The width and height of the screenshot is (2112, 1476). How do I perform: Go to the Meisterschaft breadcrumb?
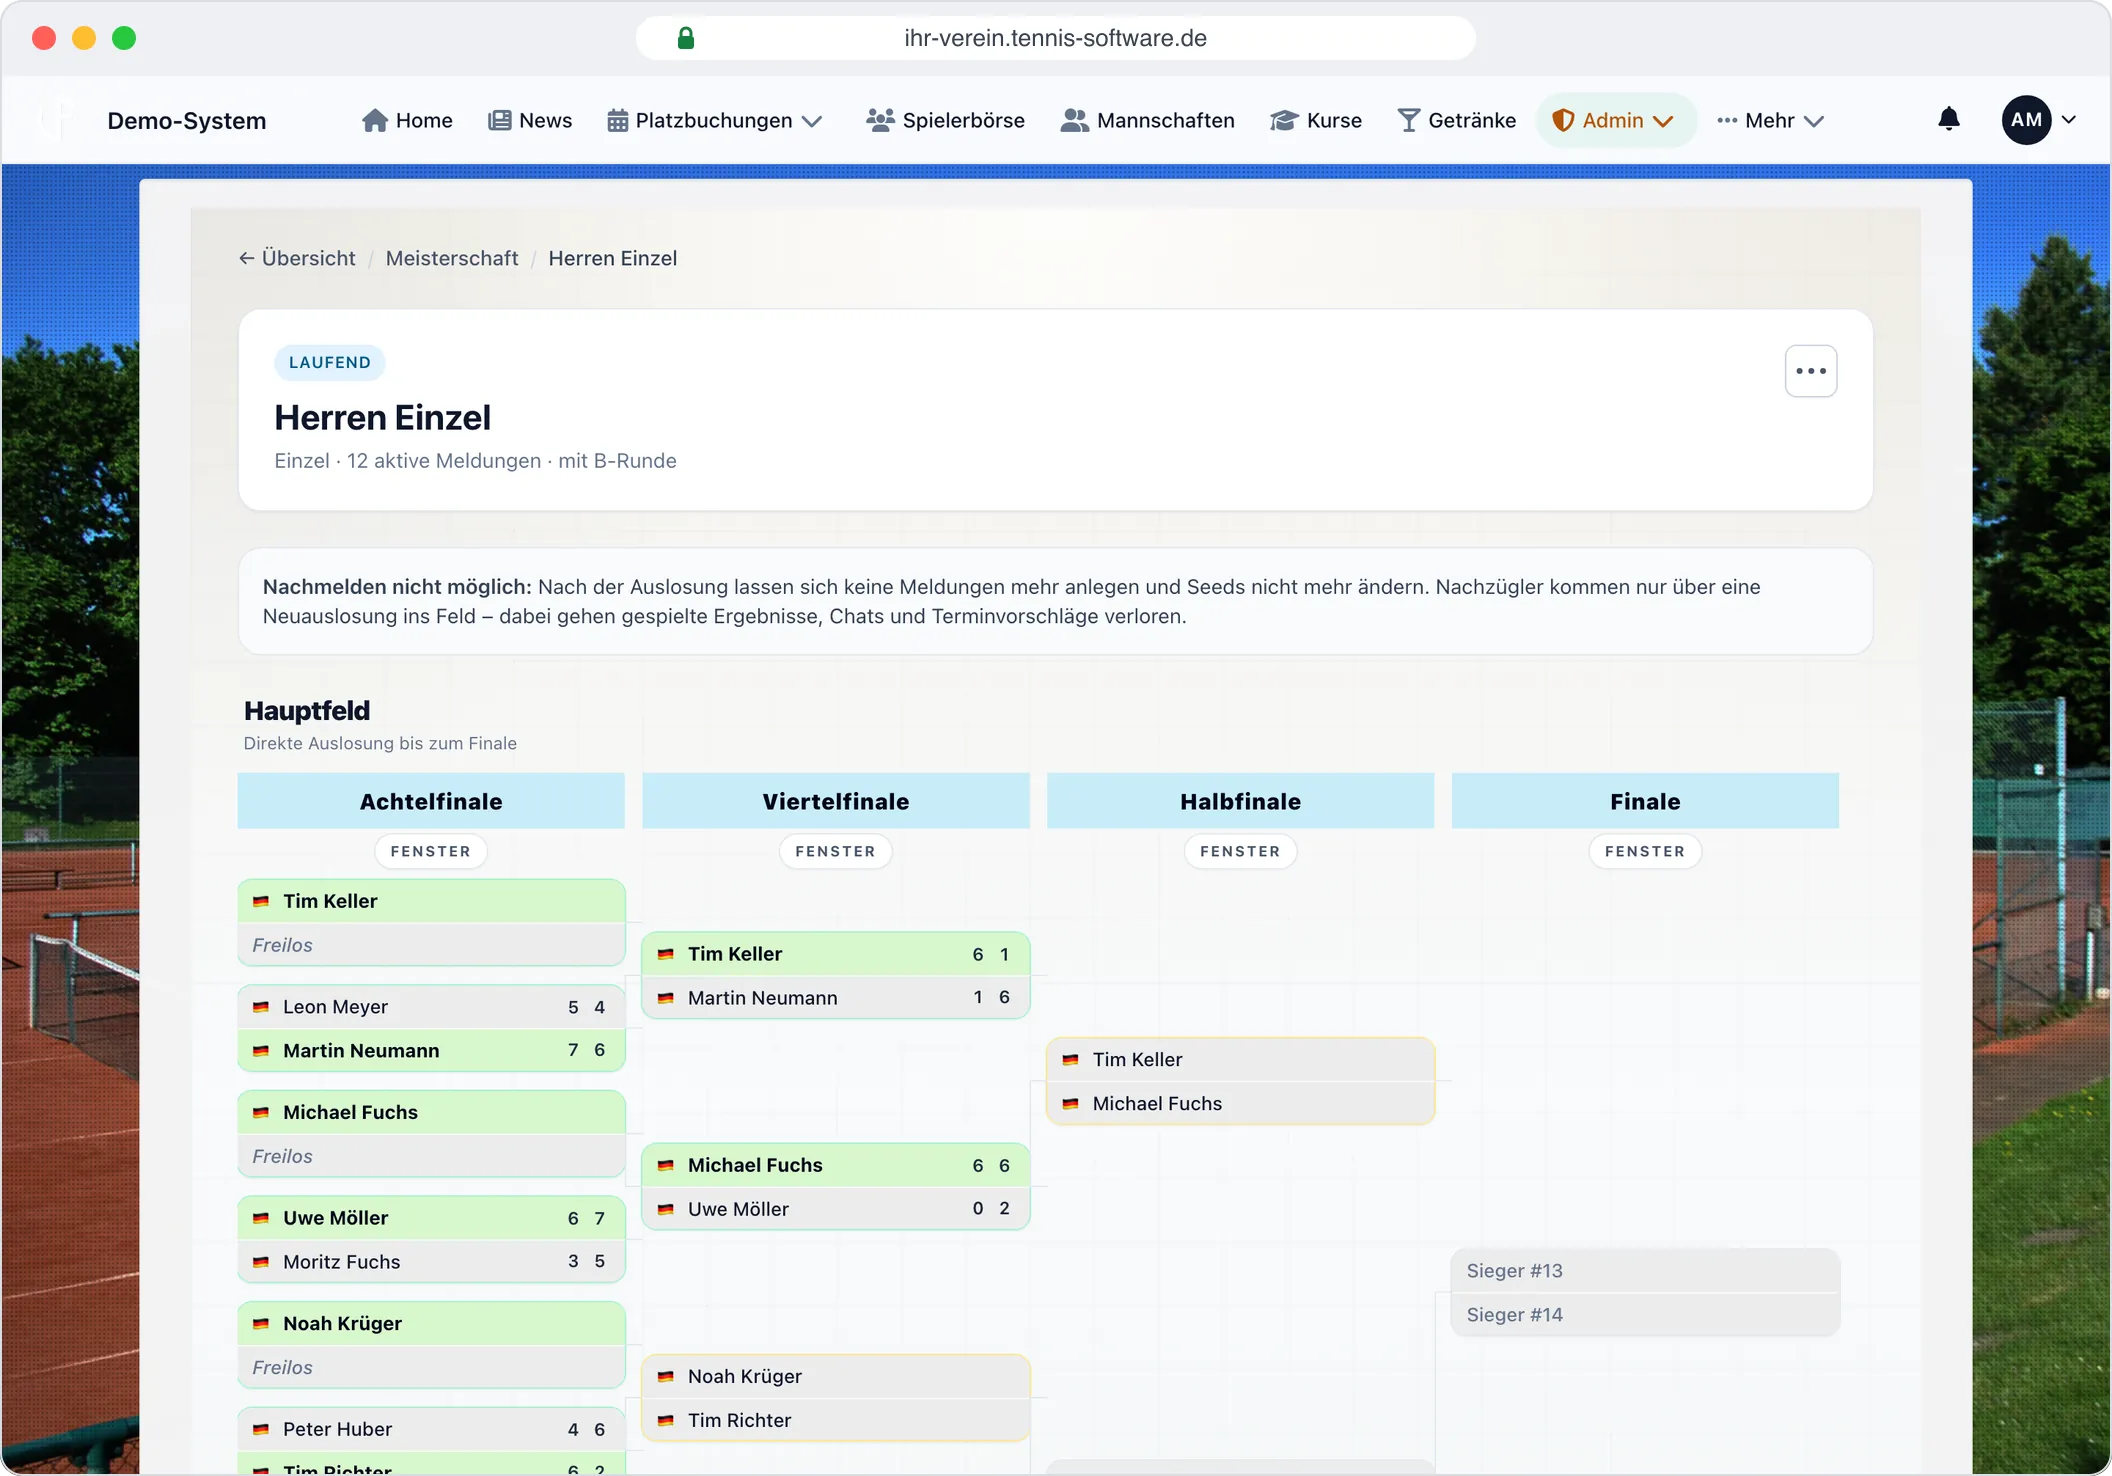(x=452, y=258)
